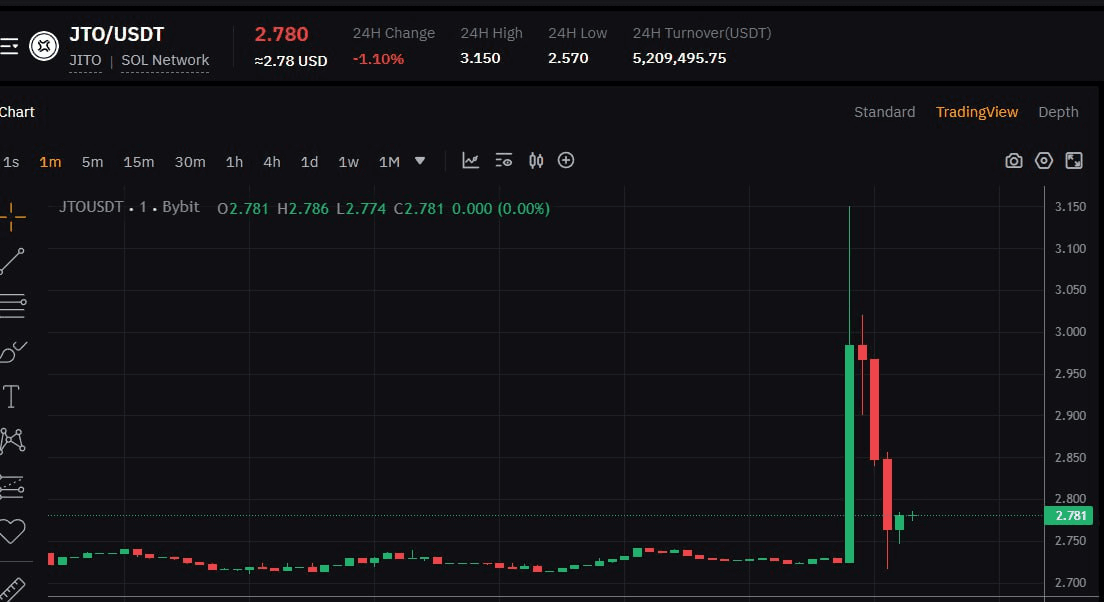1104x602 pixels.
Task: Click the Chart panel heading
Action: tap(17, 112)
